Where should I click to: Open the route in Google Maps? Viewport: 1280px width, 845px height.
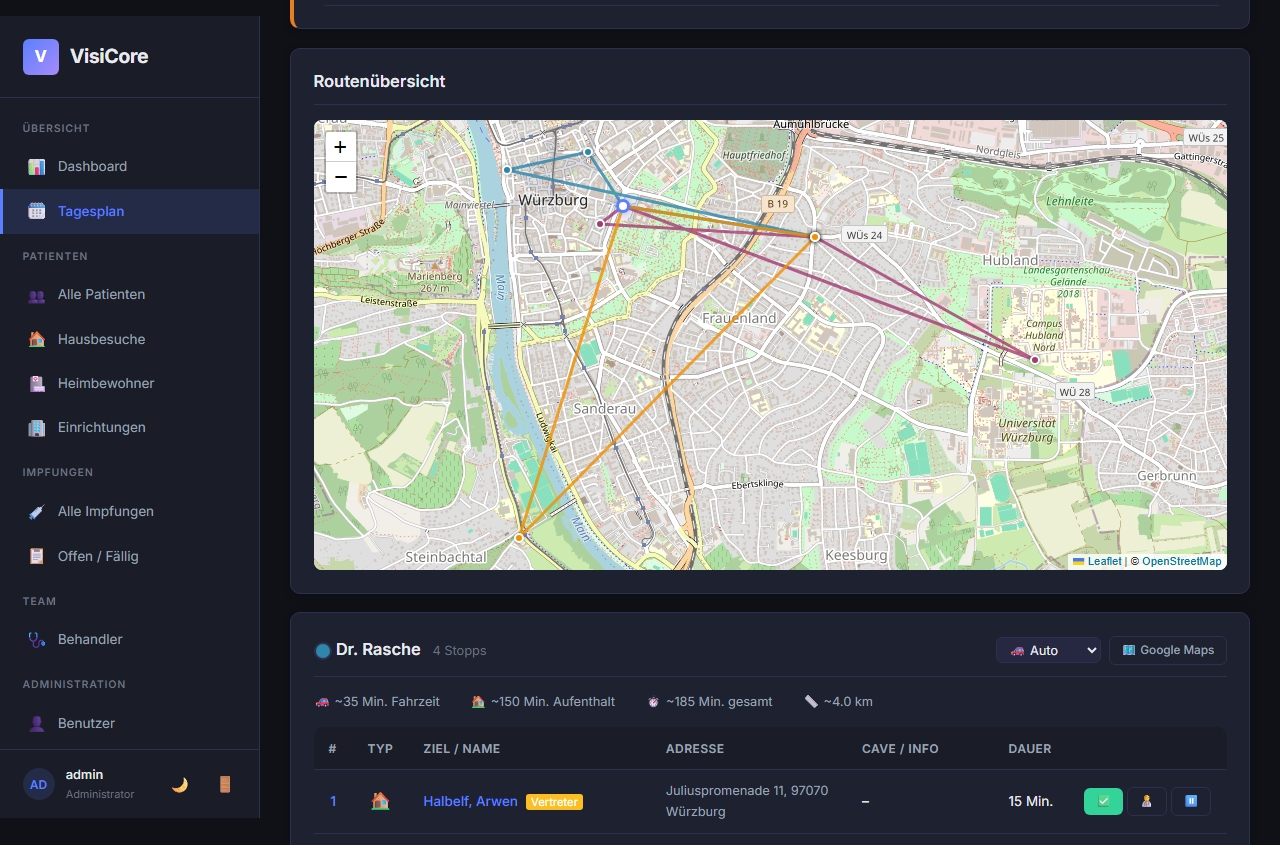(x=1168, y=650)
